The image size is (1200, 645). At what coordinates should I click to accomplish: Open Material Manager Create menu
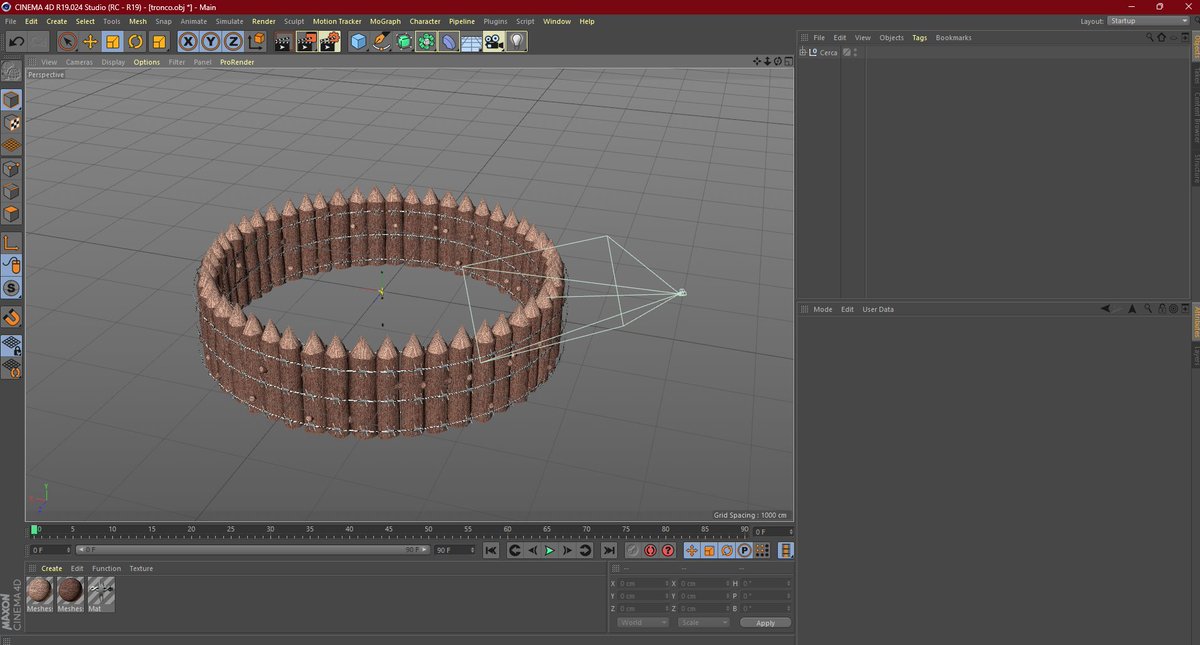click(51, 569)
